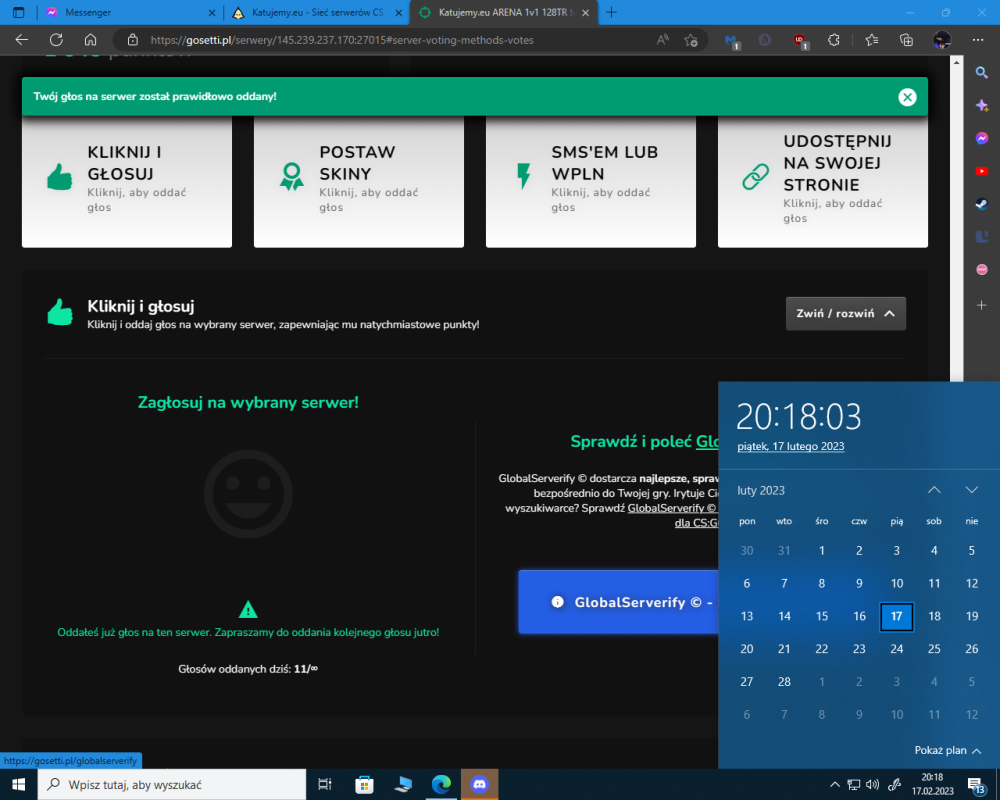Open the Windows Start menu

18,784
